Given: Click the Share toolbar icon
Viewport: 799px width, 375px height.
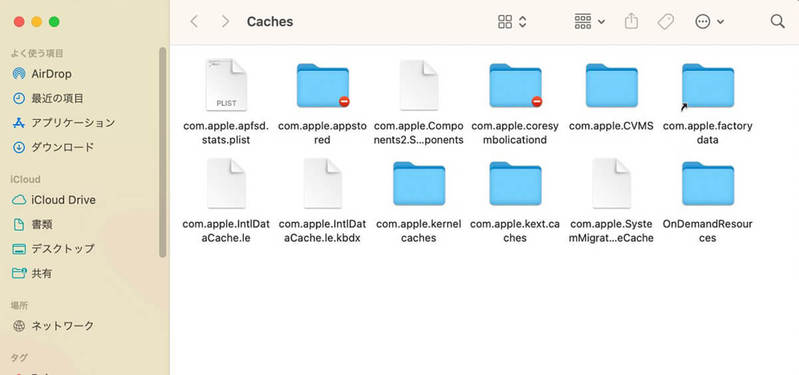Looking at the screenshot, I should (x=631, y=21).
